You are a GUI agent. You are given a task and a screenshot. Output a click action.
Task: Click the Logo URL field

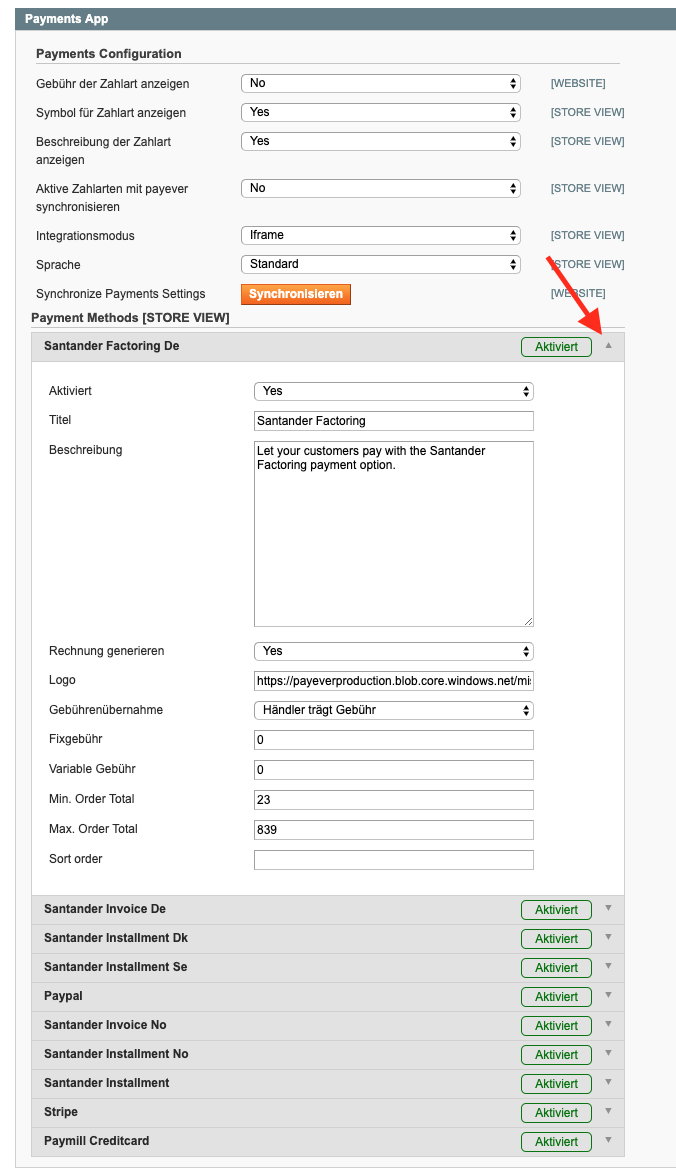pos(394,681)
